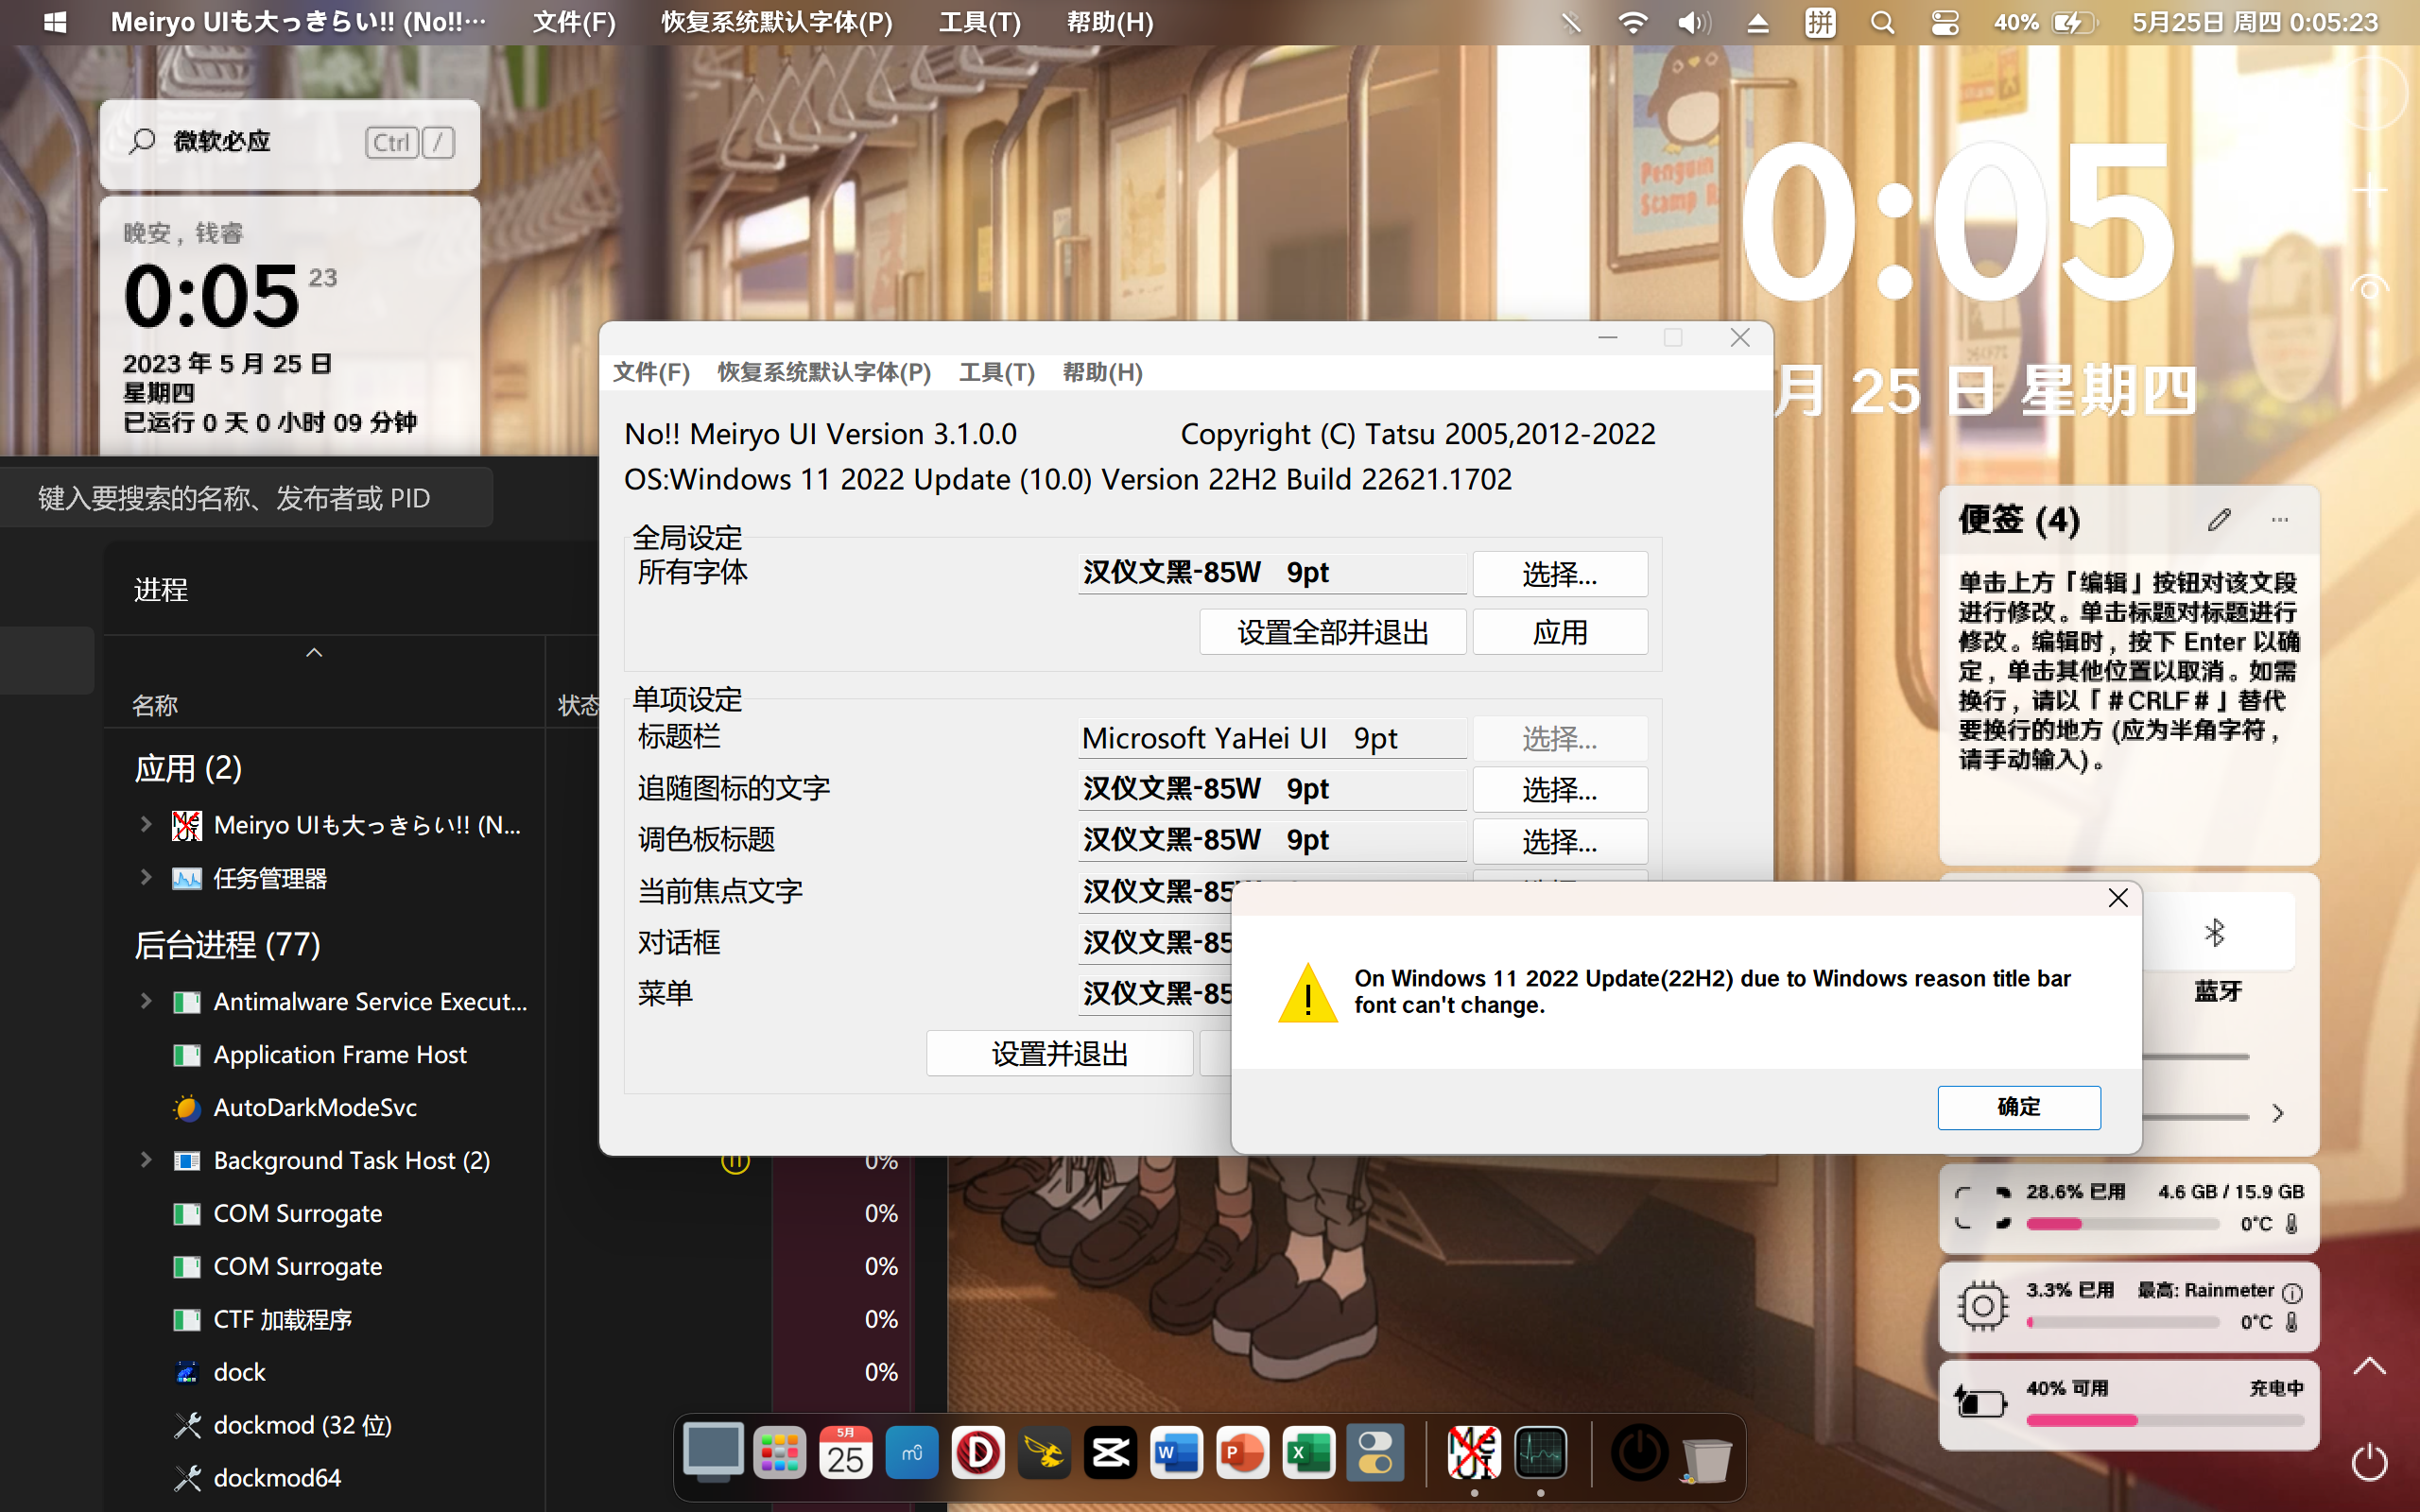Screen dimensions: 2420x1512
Task: Click the up chevron above the power icon
Action: [x=2369, y=1366]
